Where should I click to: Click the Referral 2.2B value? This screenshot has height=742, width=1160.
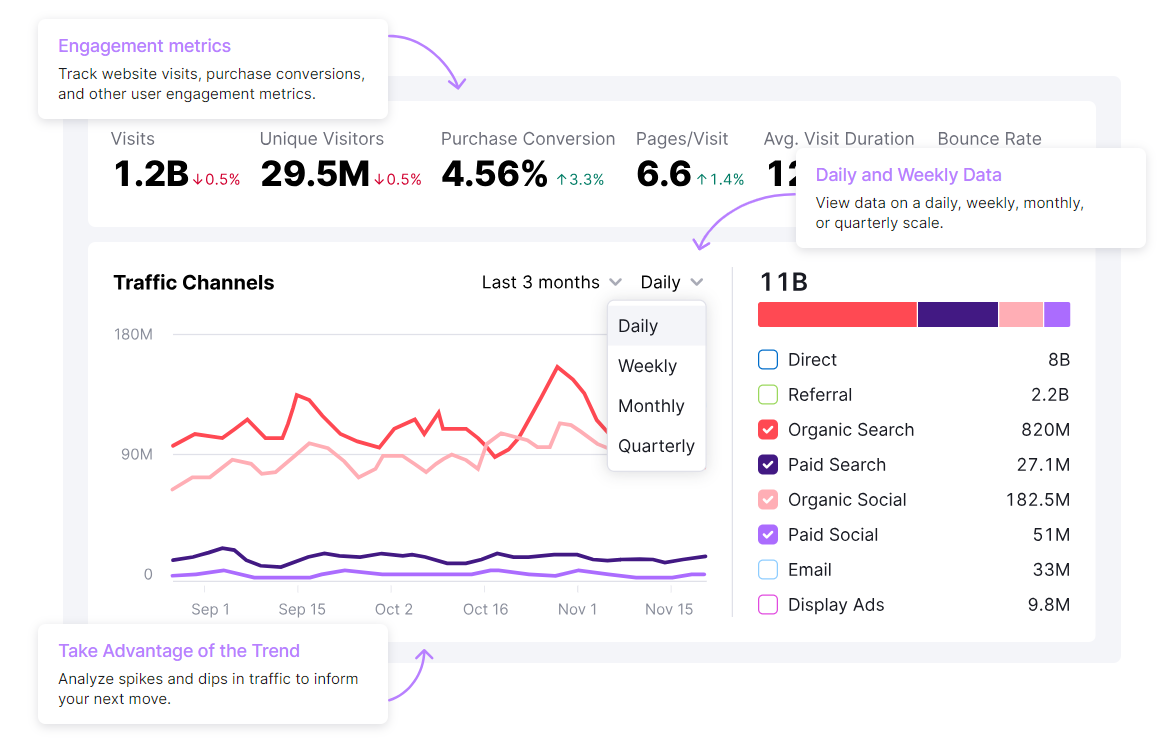(x=1050, y=394)
